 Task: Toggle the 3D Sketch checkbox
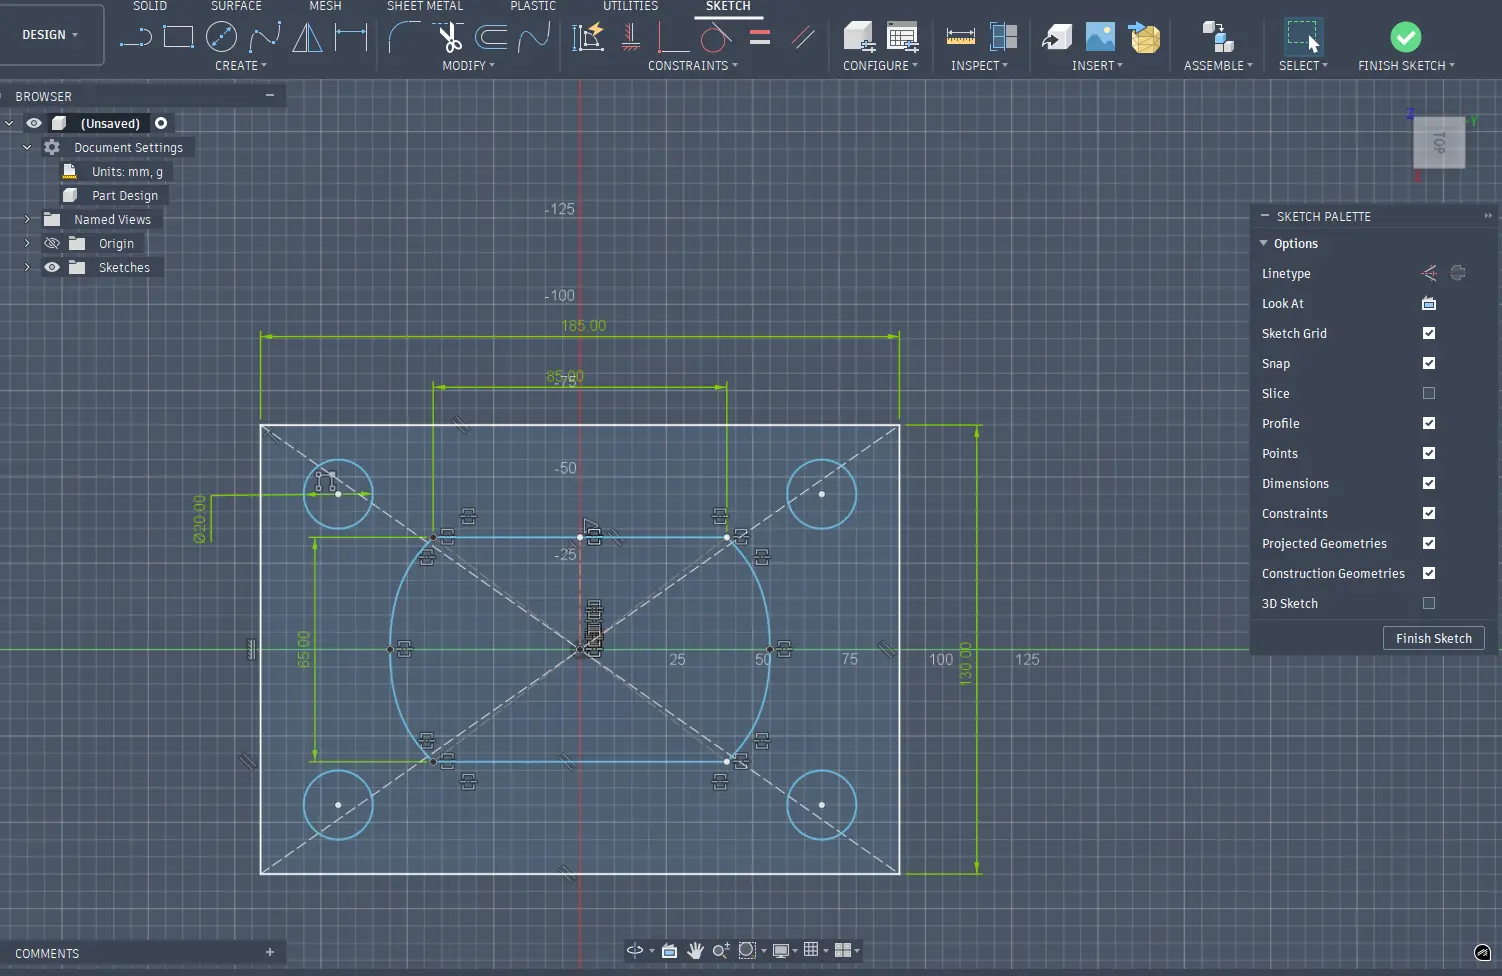(1429, 603)
